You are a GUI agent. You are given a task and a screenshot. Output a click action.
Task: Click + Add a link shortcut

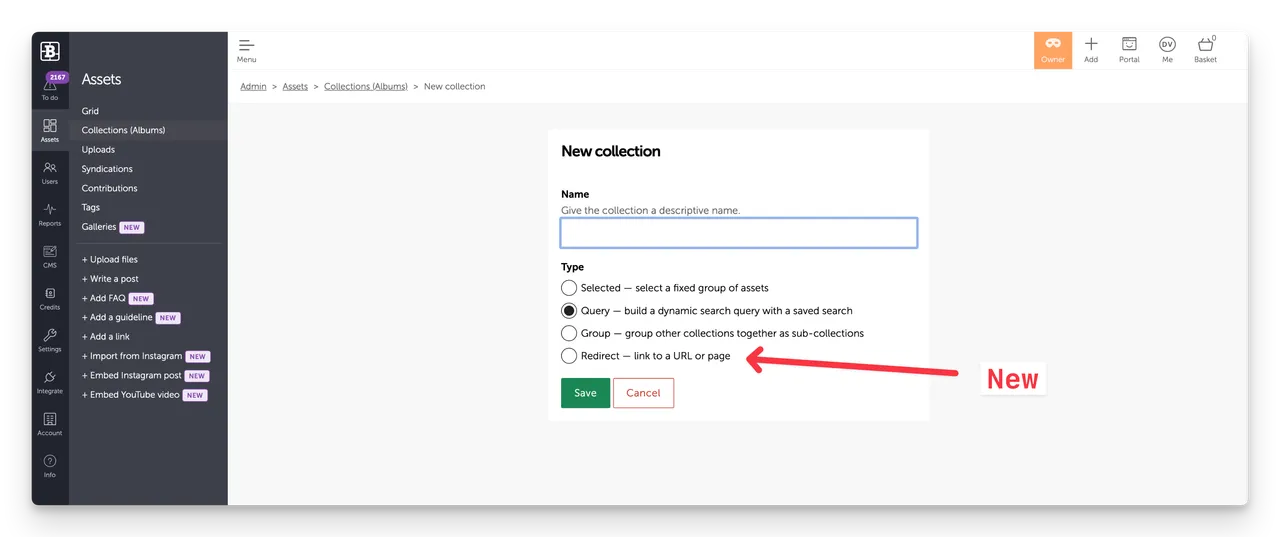tap(106, 337)
